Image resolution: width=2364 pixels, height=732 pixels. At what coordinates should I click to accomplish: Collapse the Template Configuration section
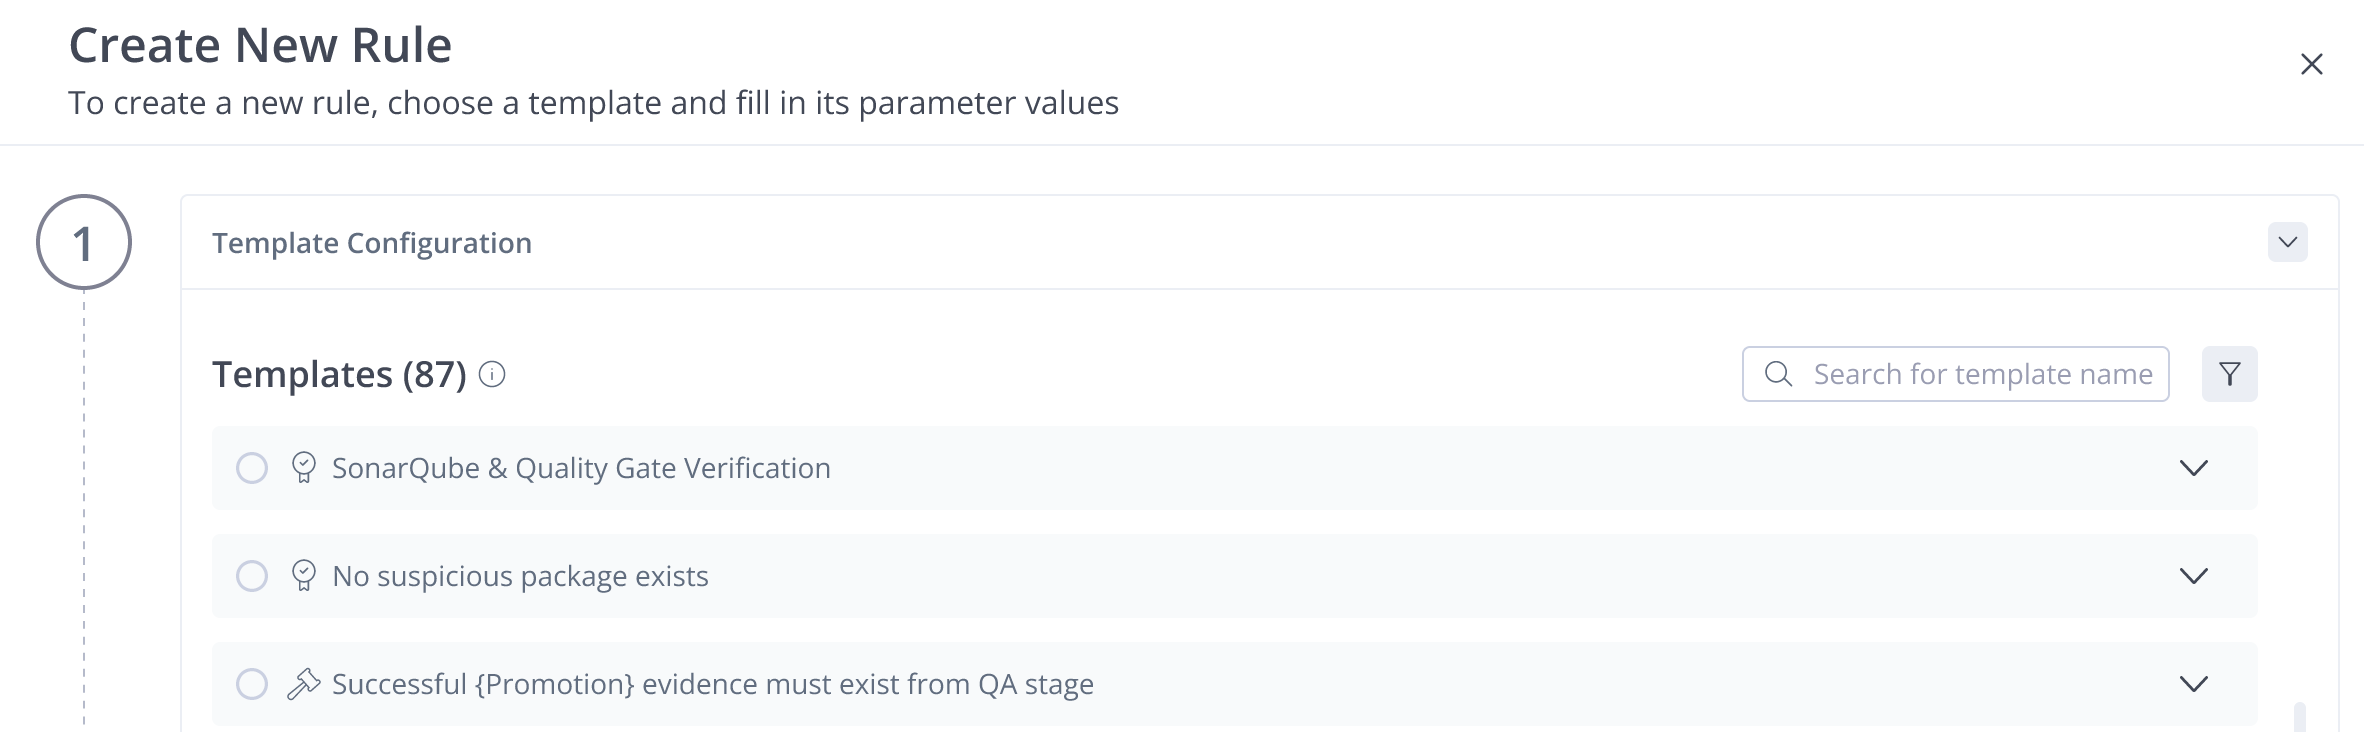click(x=2287, y=242)
